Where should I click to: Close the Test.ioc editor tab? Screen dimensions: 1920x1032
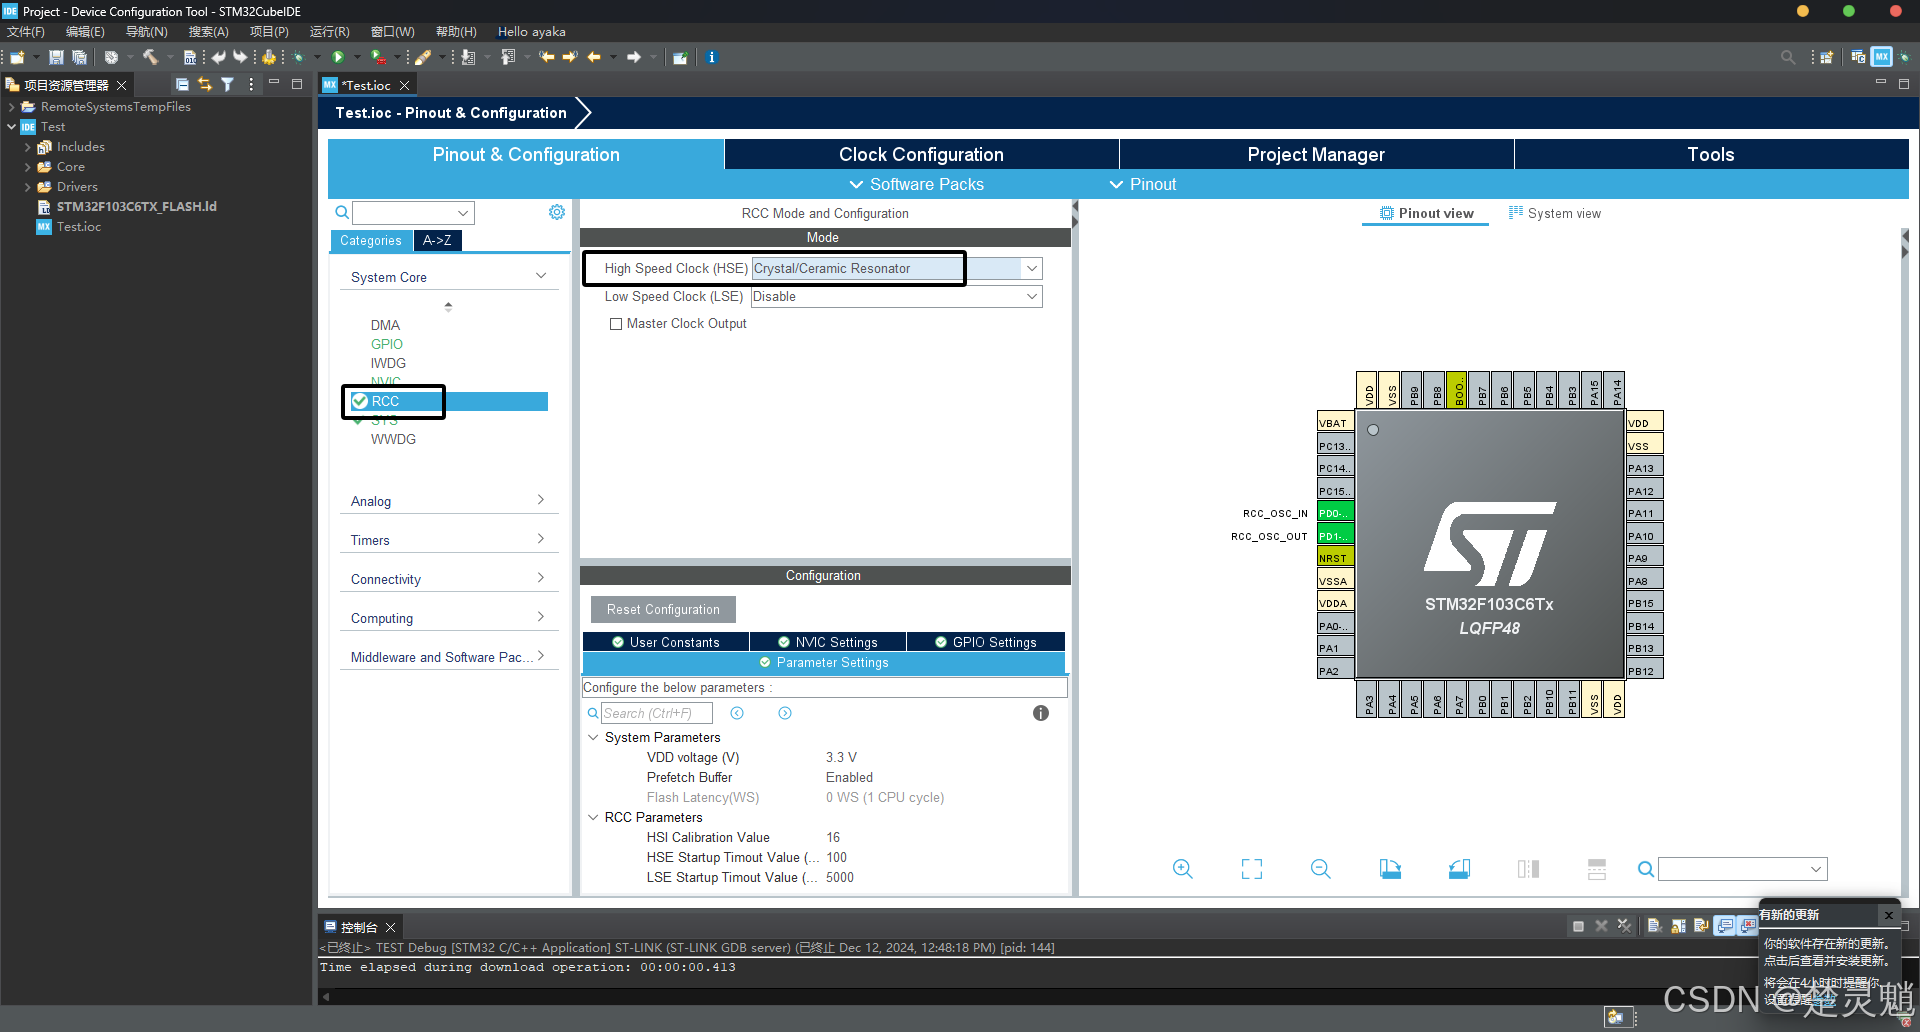[405, 86]
